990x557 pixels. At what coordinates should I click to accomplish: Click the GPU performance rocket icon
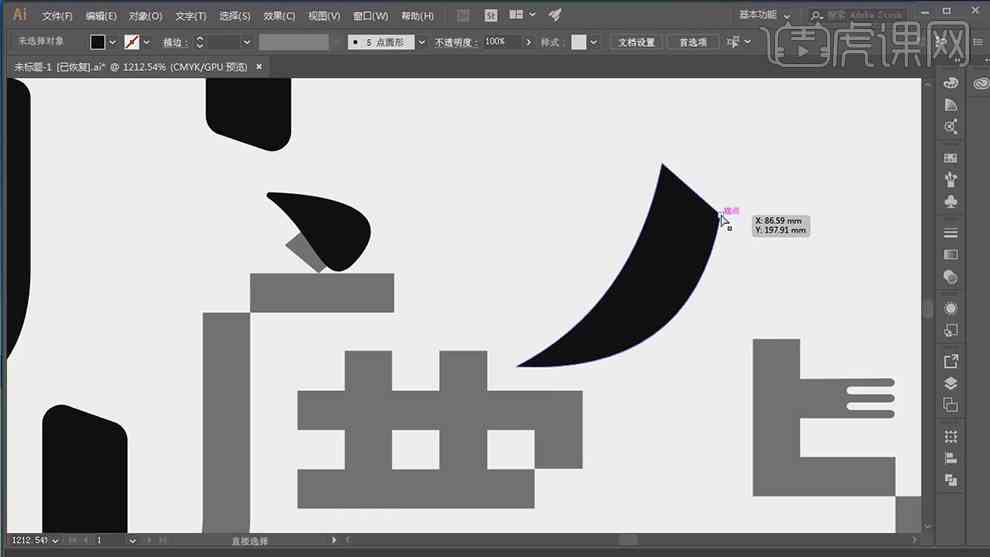click(x=555, y=15)
